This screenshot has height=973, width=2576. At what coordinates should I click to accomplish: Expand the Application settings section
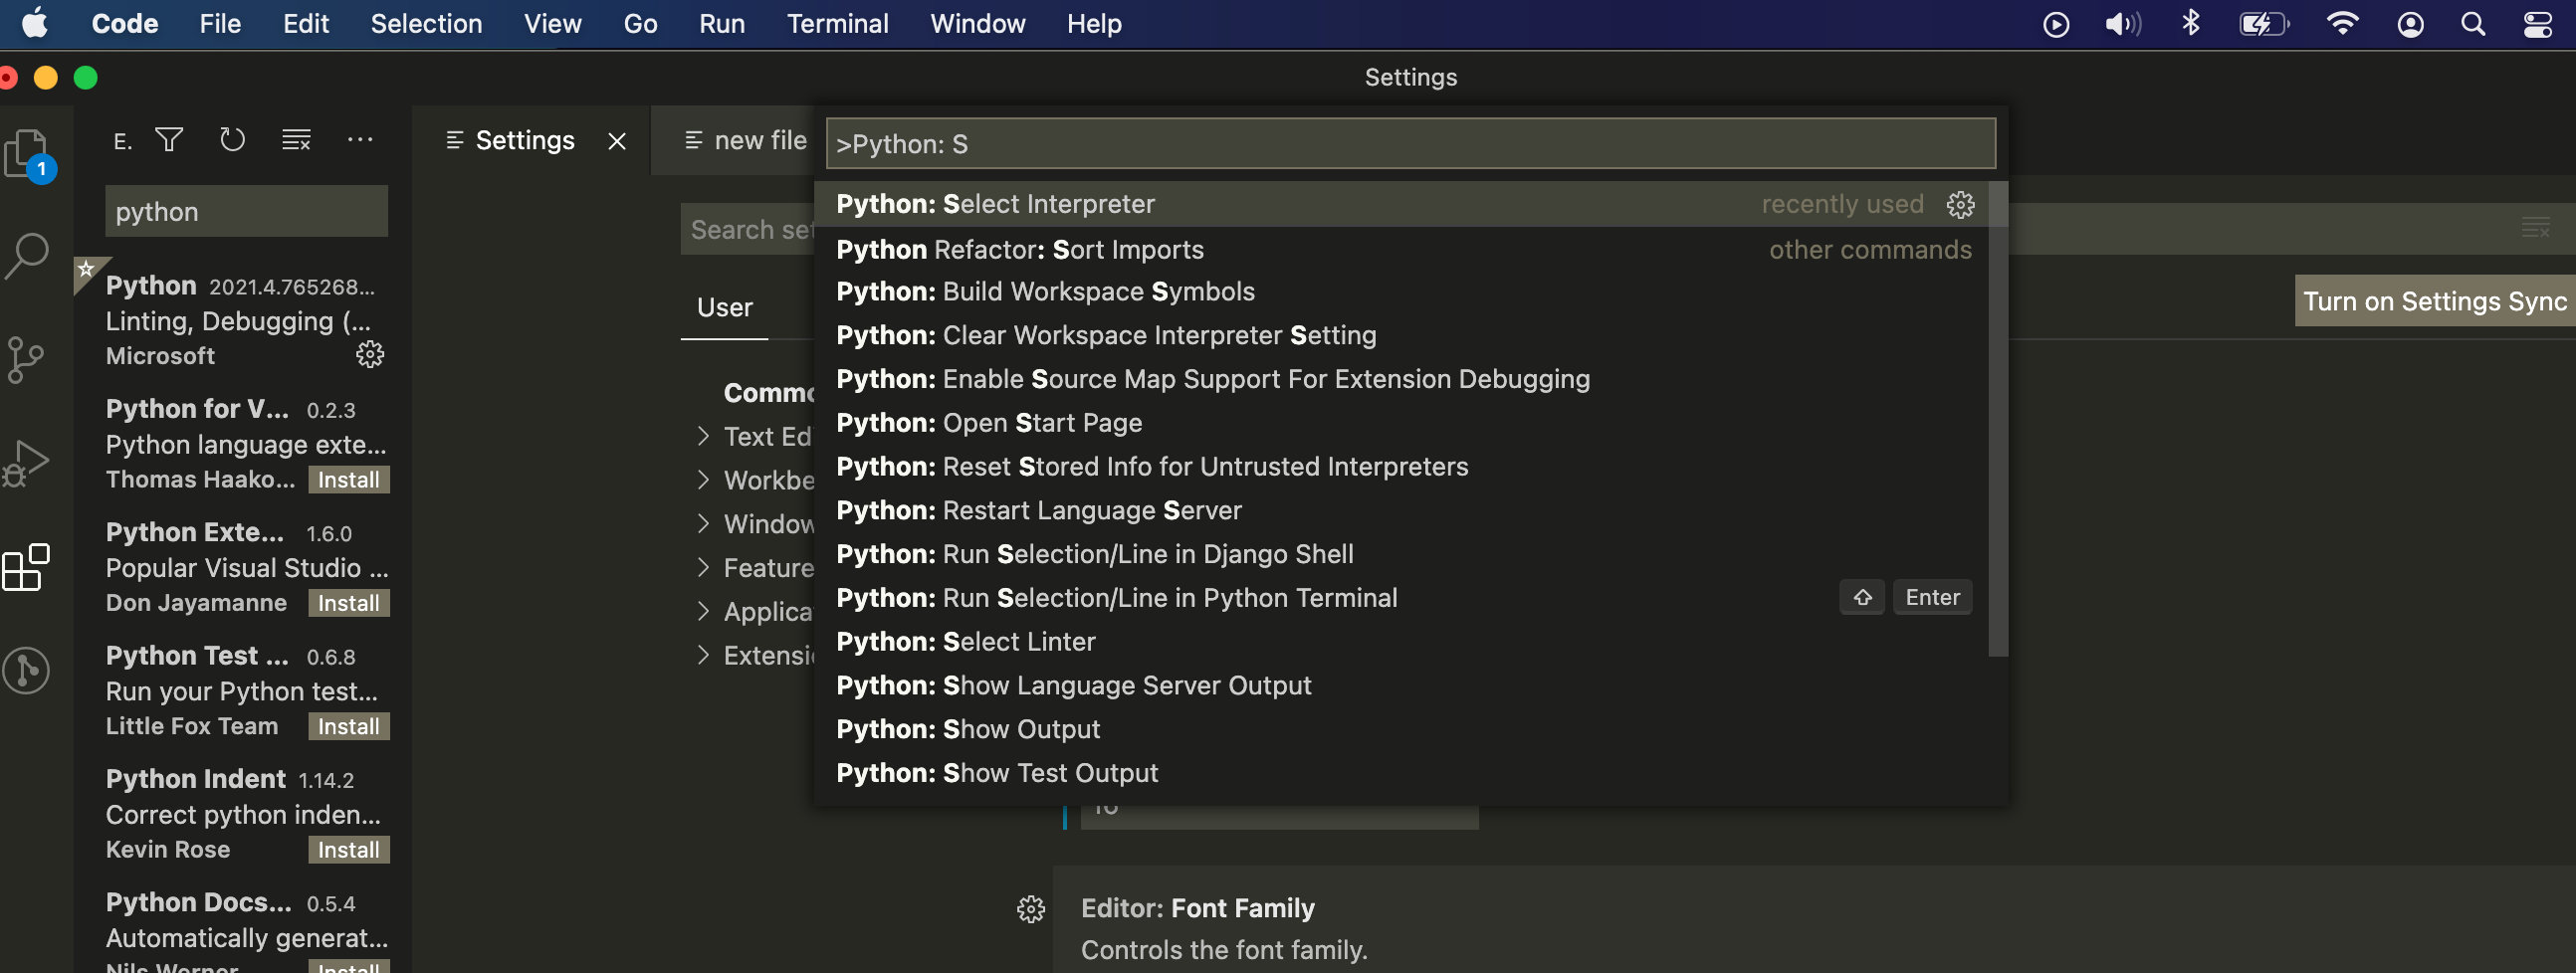click(x=703, y=611)
